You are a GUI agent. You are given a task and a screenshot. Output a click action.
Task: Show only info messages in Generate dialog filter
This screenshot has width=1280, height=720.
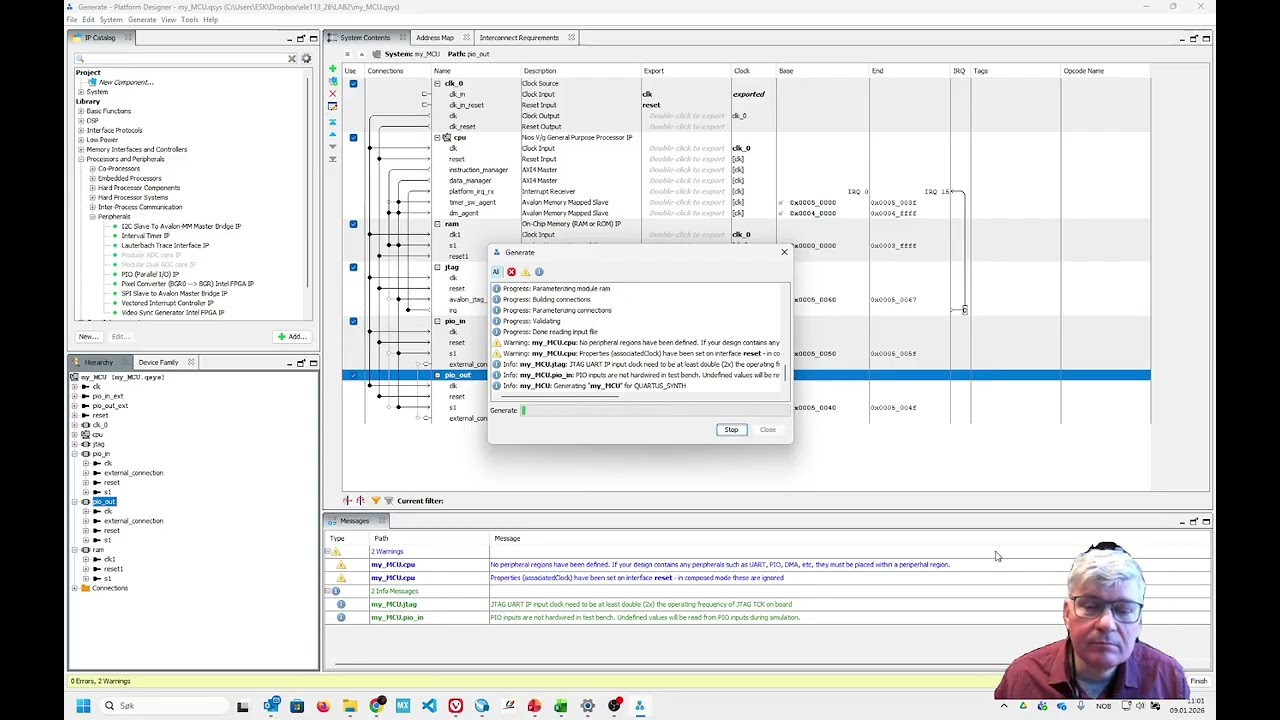539,272
